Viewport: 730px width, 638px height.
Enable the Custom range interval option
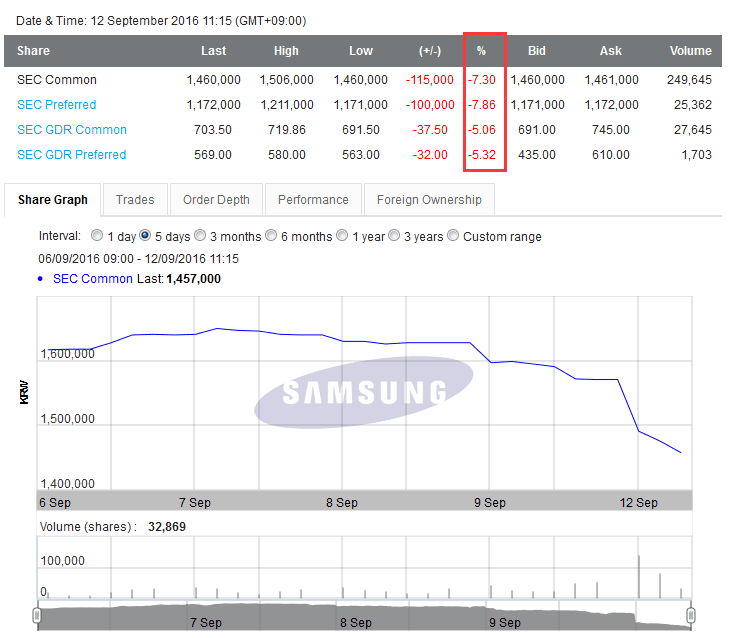454,237
